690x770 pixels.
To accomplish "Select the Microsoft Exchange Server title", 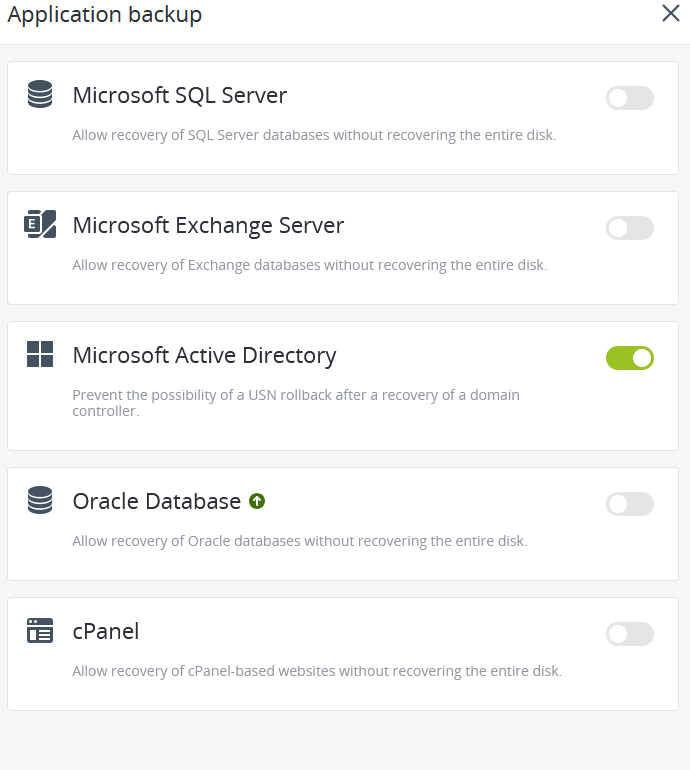I will coord(208,226).
